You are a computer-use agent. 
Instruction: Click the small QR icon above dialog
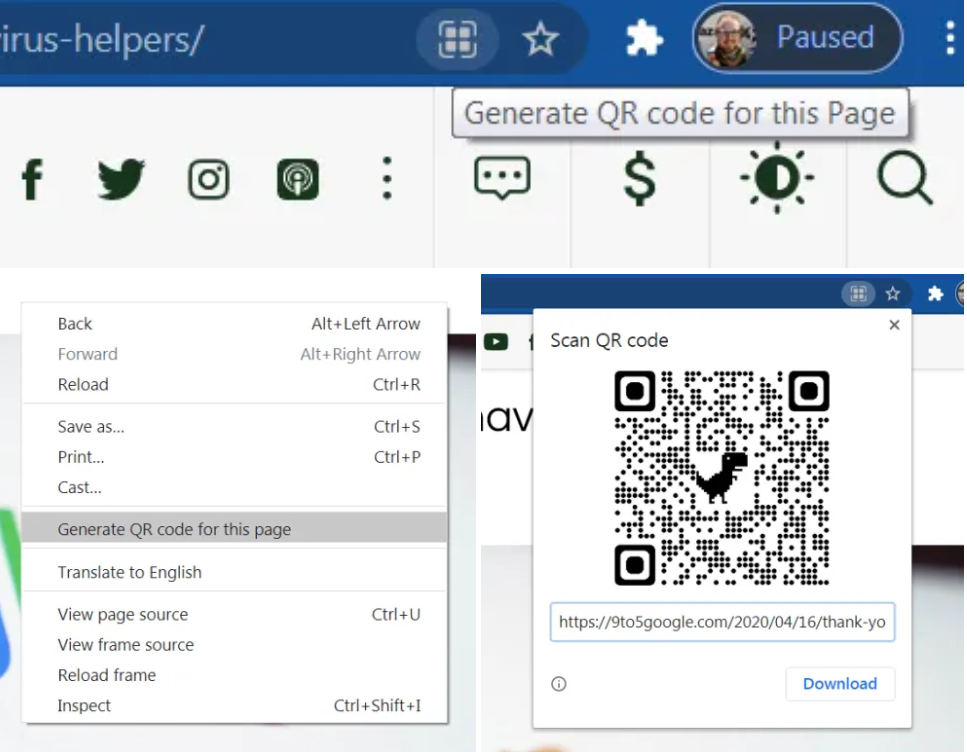click(858, 294)
